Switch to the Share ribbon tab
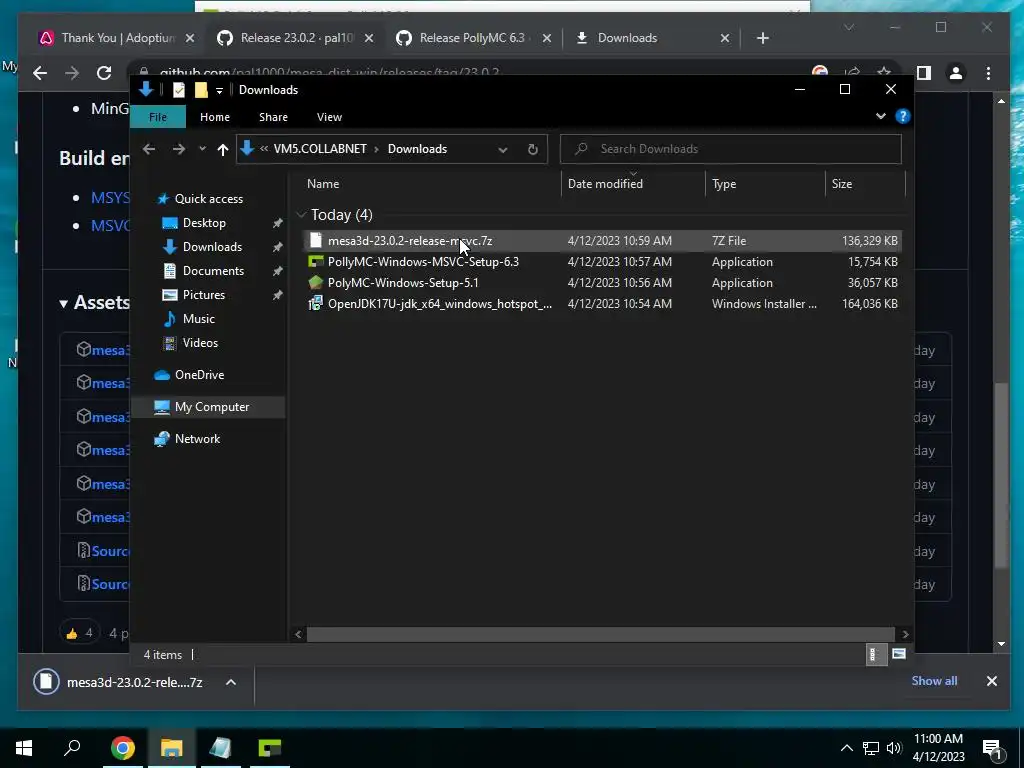 pyautogui.click(x=273, y=117)
